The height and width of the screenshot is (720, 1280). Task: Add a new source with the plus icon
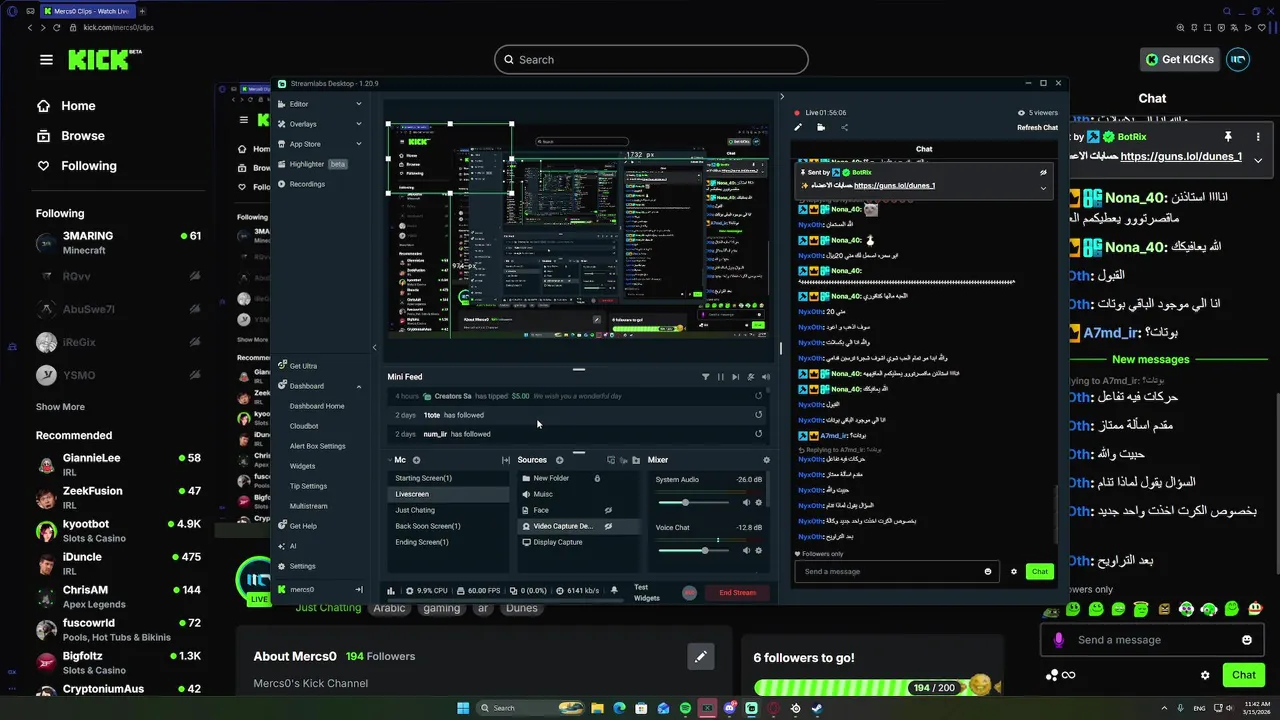[x=559, y=460]
